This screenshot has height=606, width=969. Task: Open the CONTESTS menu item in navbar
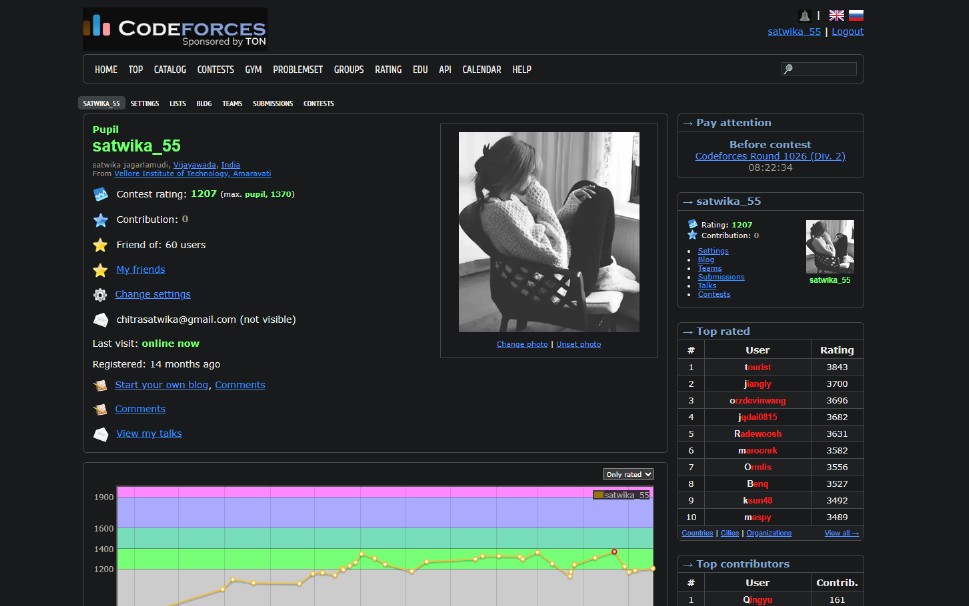point(215,70)
